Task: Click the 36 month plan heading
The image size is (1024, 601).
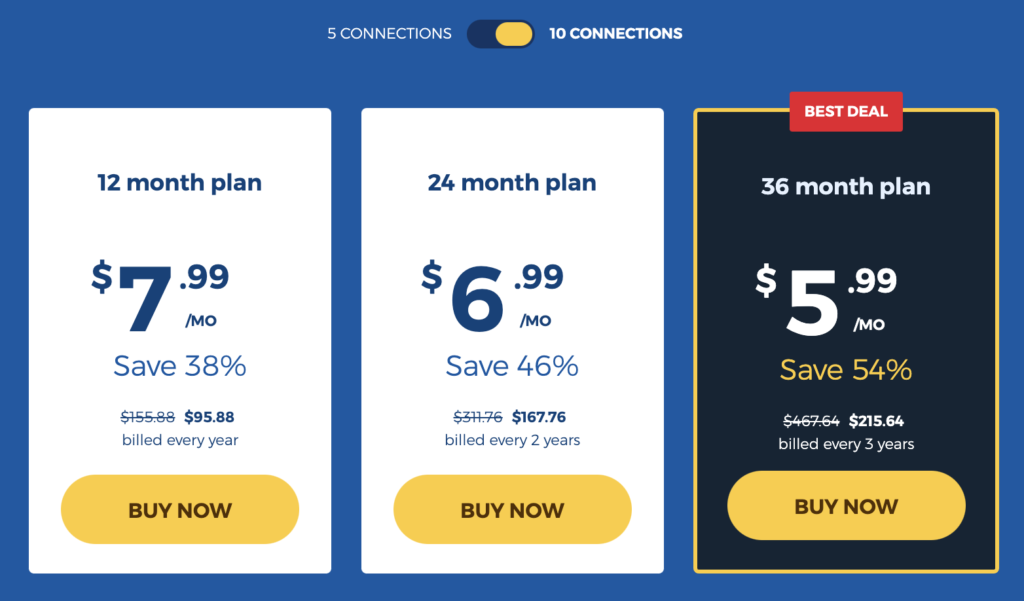Action: click(x=846, y=187)
